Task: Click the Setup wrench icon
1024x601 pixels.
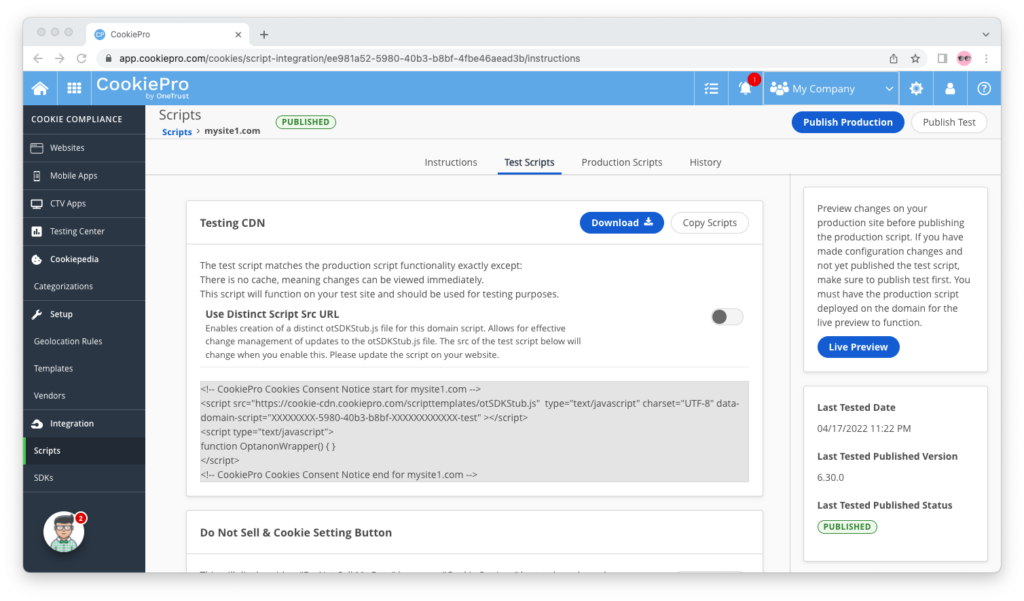Action: [37, 314]
